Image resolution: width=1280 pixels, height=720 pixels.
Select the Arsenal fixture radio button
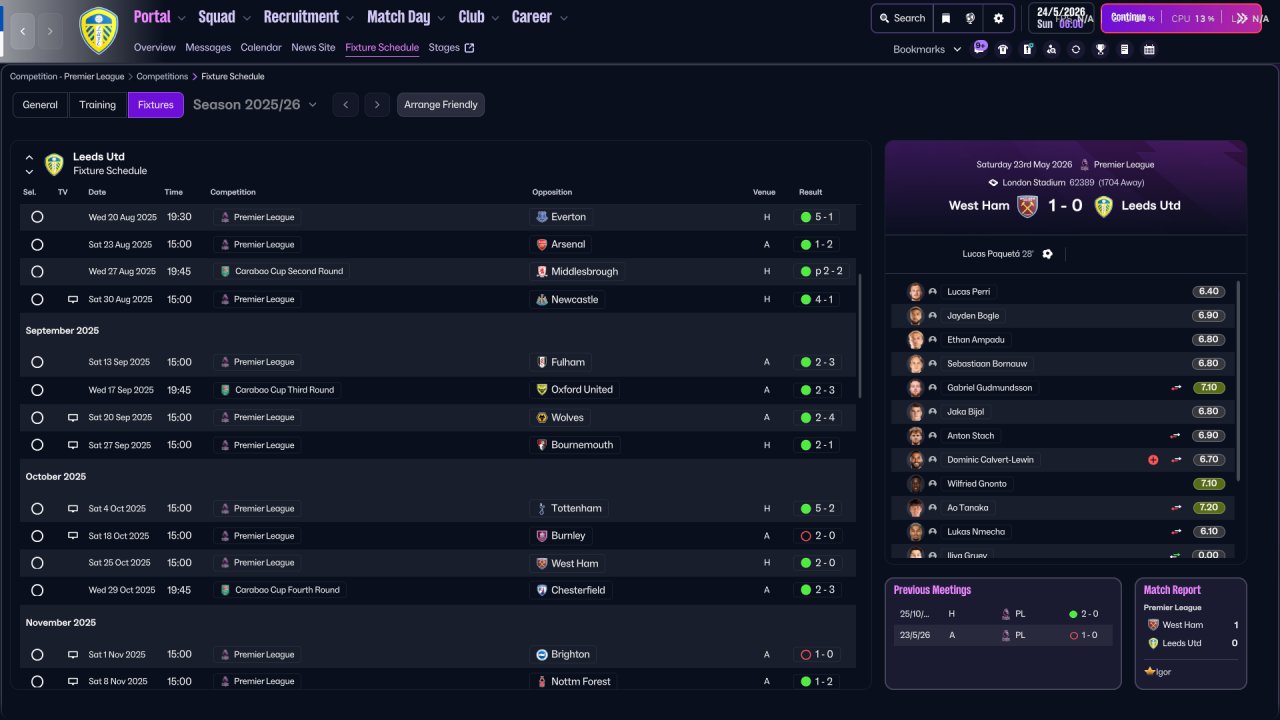click(37, 244)
